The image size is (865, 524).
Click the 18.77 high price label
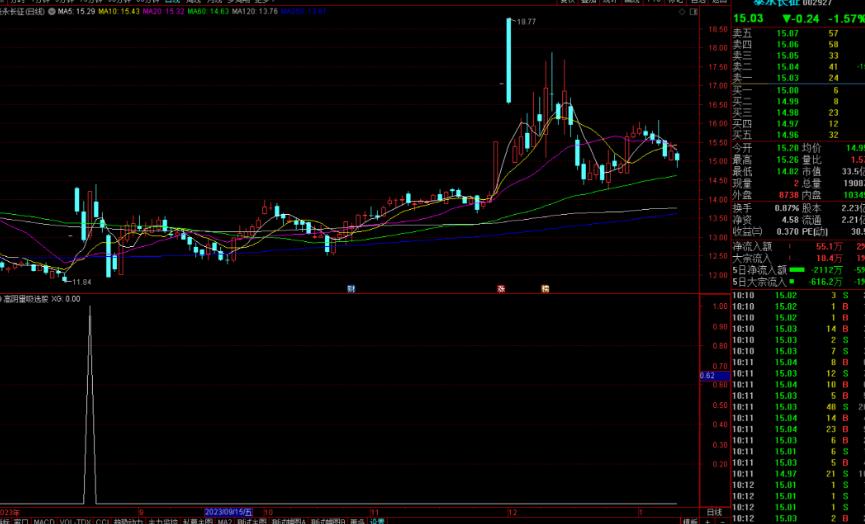pyautogui.click(x=526, y=22)
